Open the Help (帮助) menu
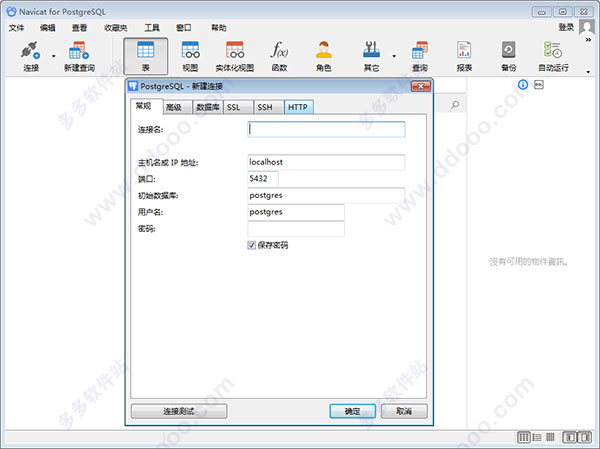Screen dimensions: 600x449 (218, 28)
